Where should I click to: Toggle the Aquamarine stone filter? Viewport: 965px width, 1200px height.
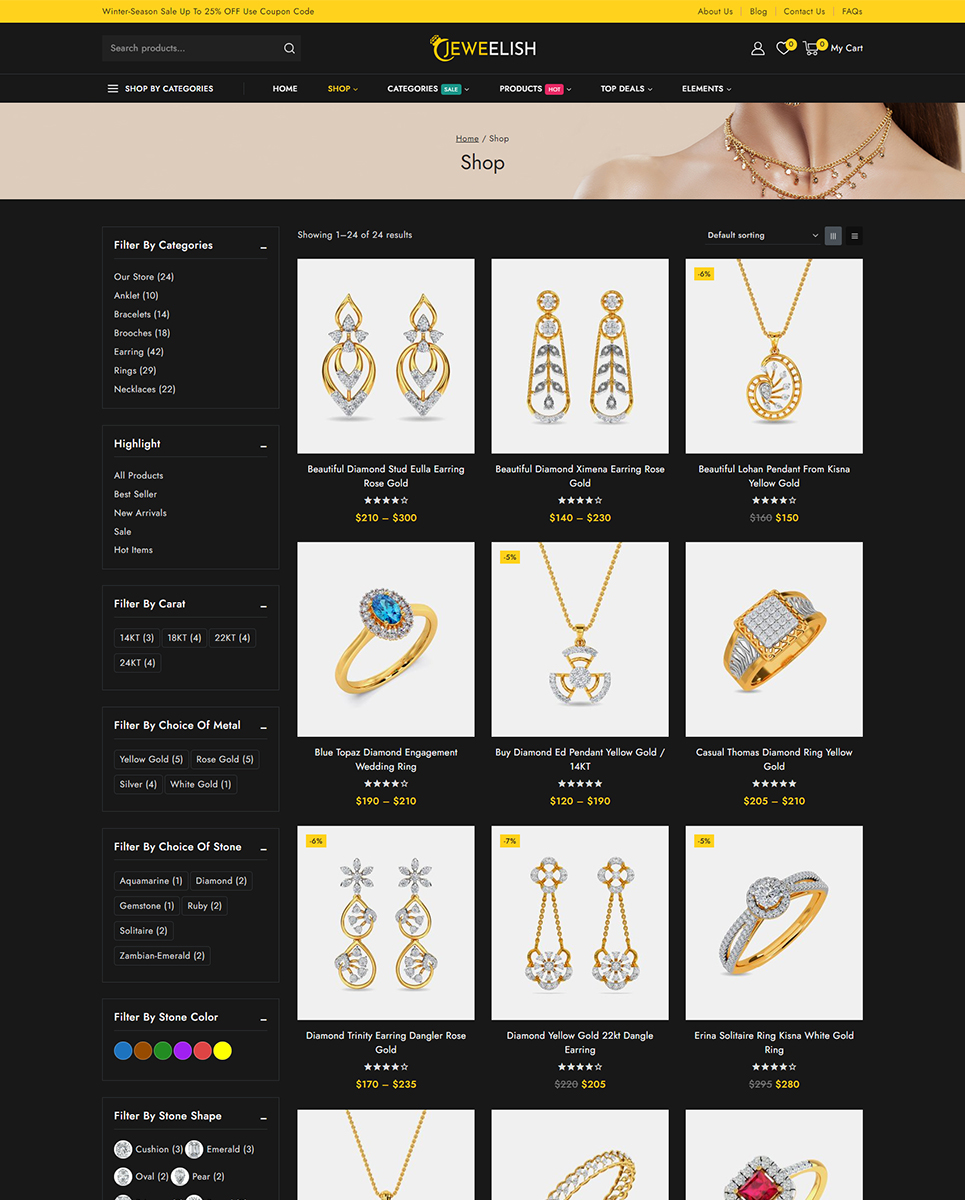tap(151, 881)
